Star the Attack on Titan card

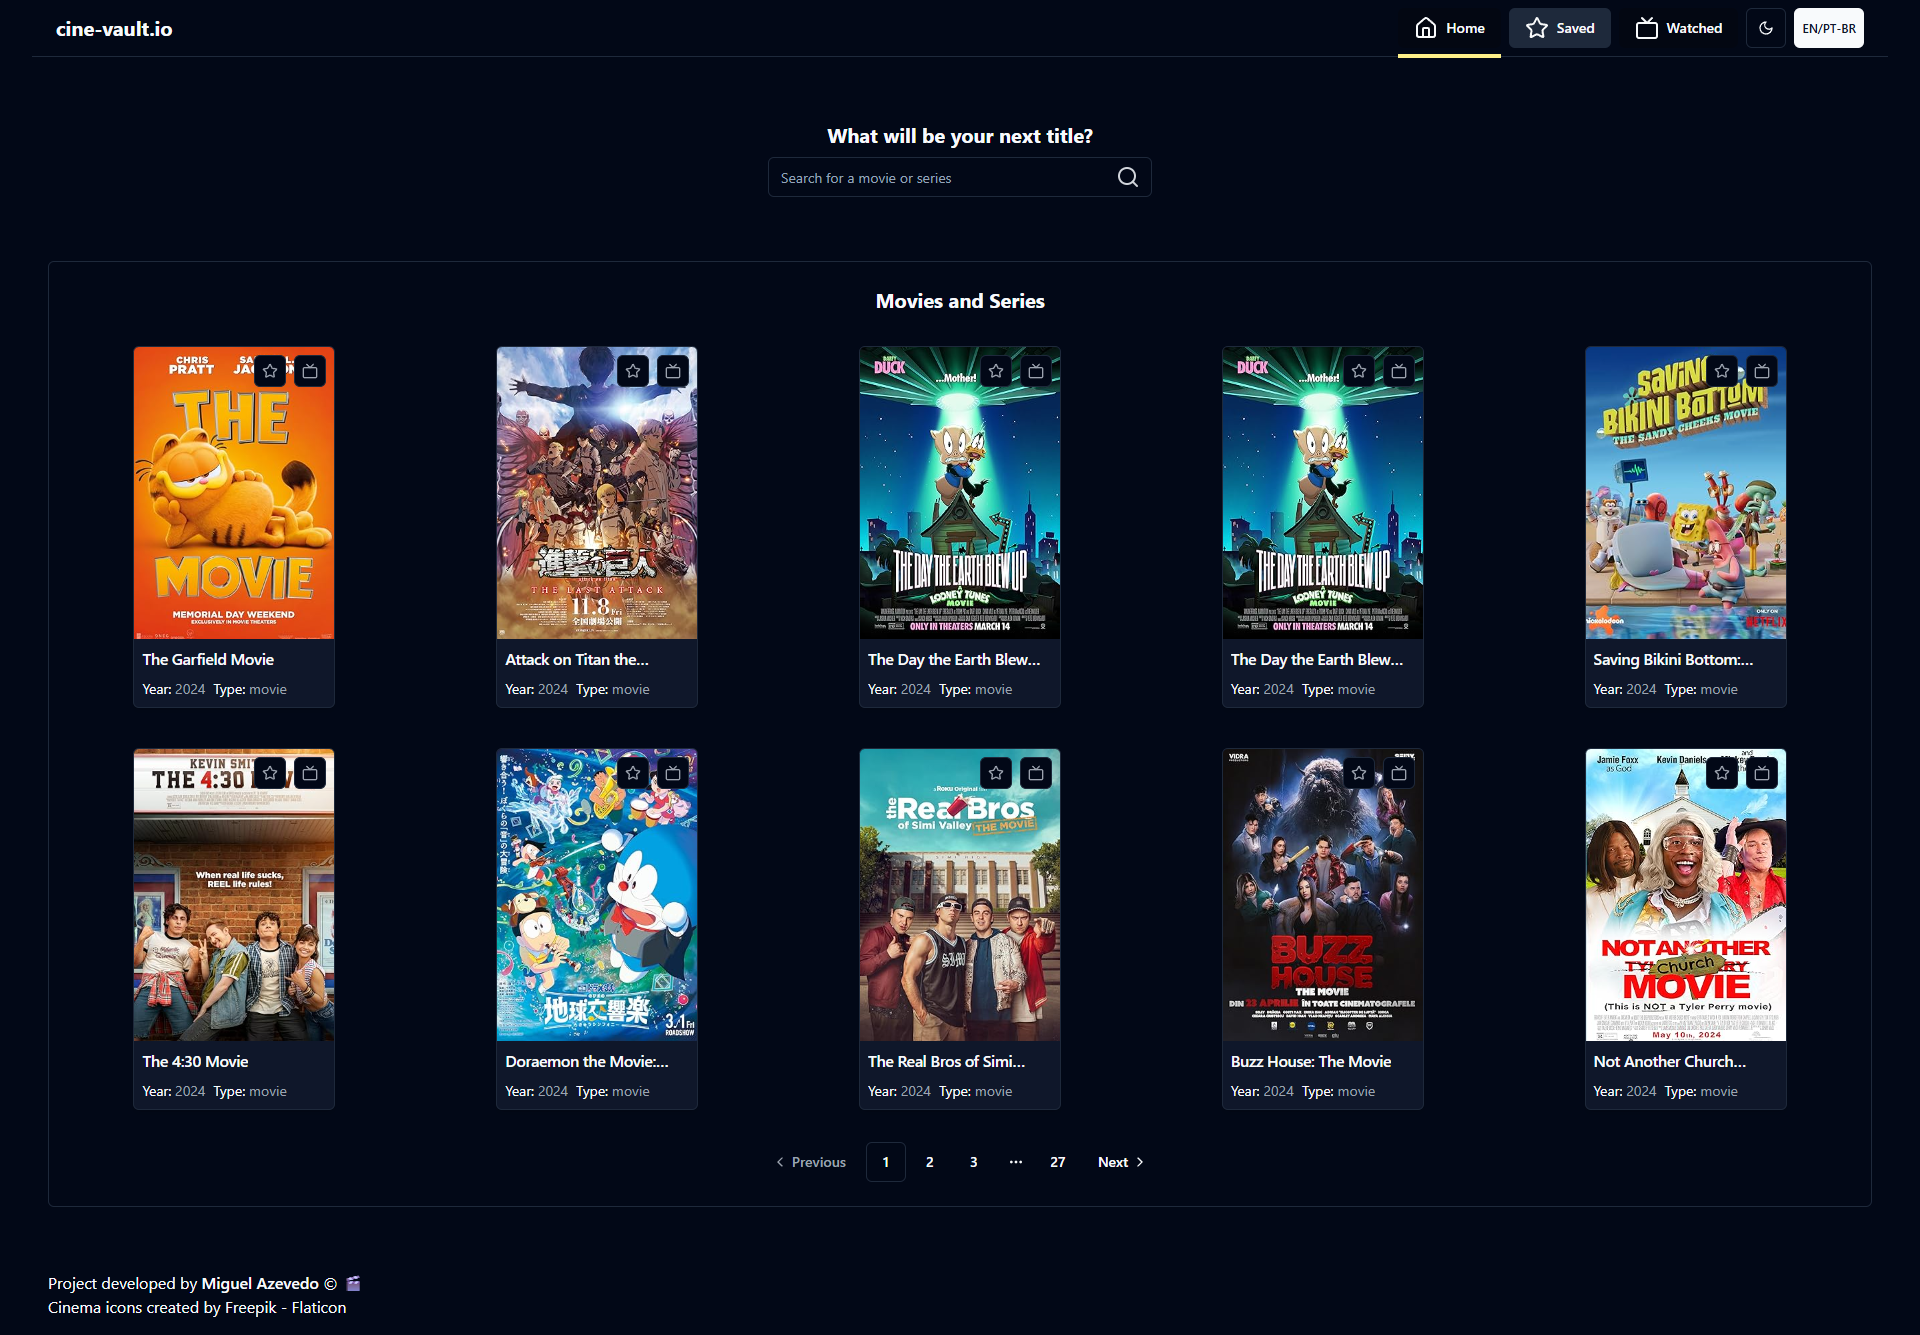click(633, 371)
